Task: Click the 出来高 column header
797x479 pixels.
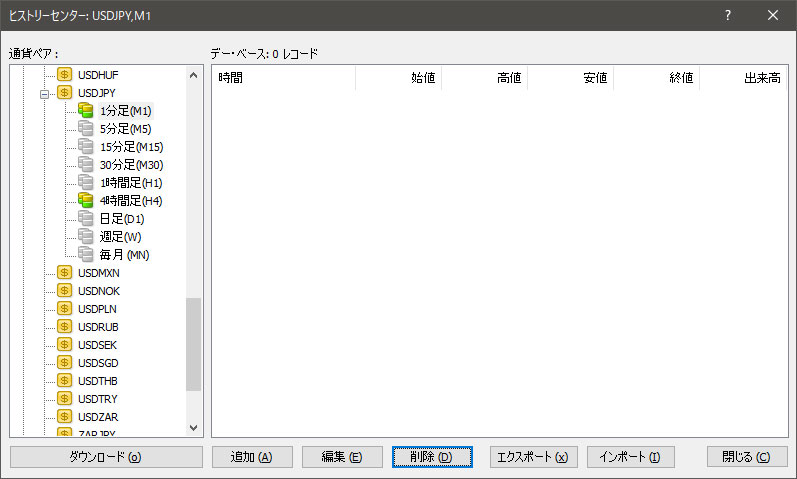Action: point(742,78)
